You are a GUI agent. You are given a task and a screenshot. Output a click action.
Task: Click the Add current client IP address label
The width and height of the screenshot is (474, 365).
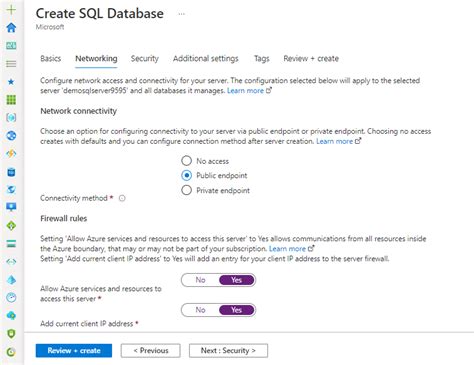87,324
